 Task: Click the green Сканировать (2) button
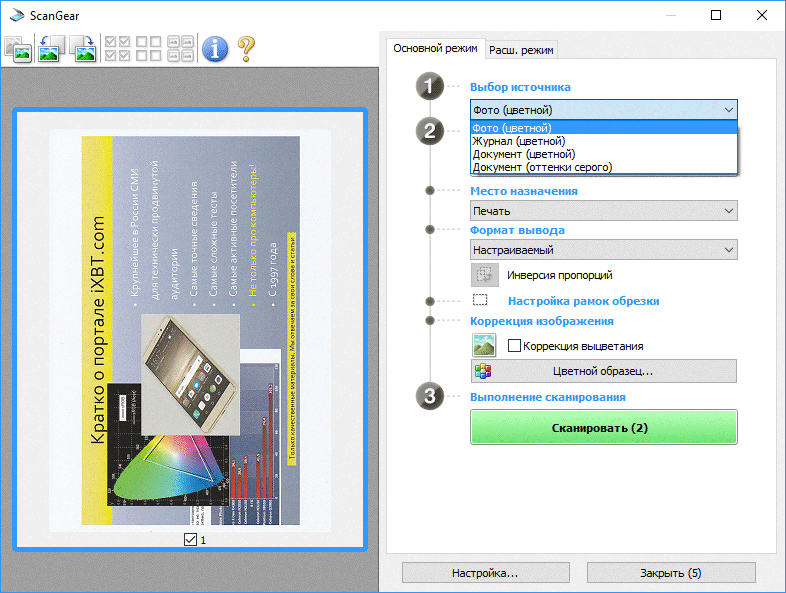pos(604,428)
